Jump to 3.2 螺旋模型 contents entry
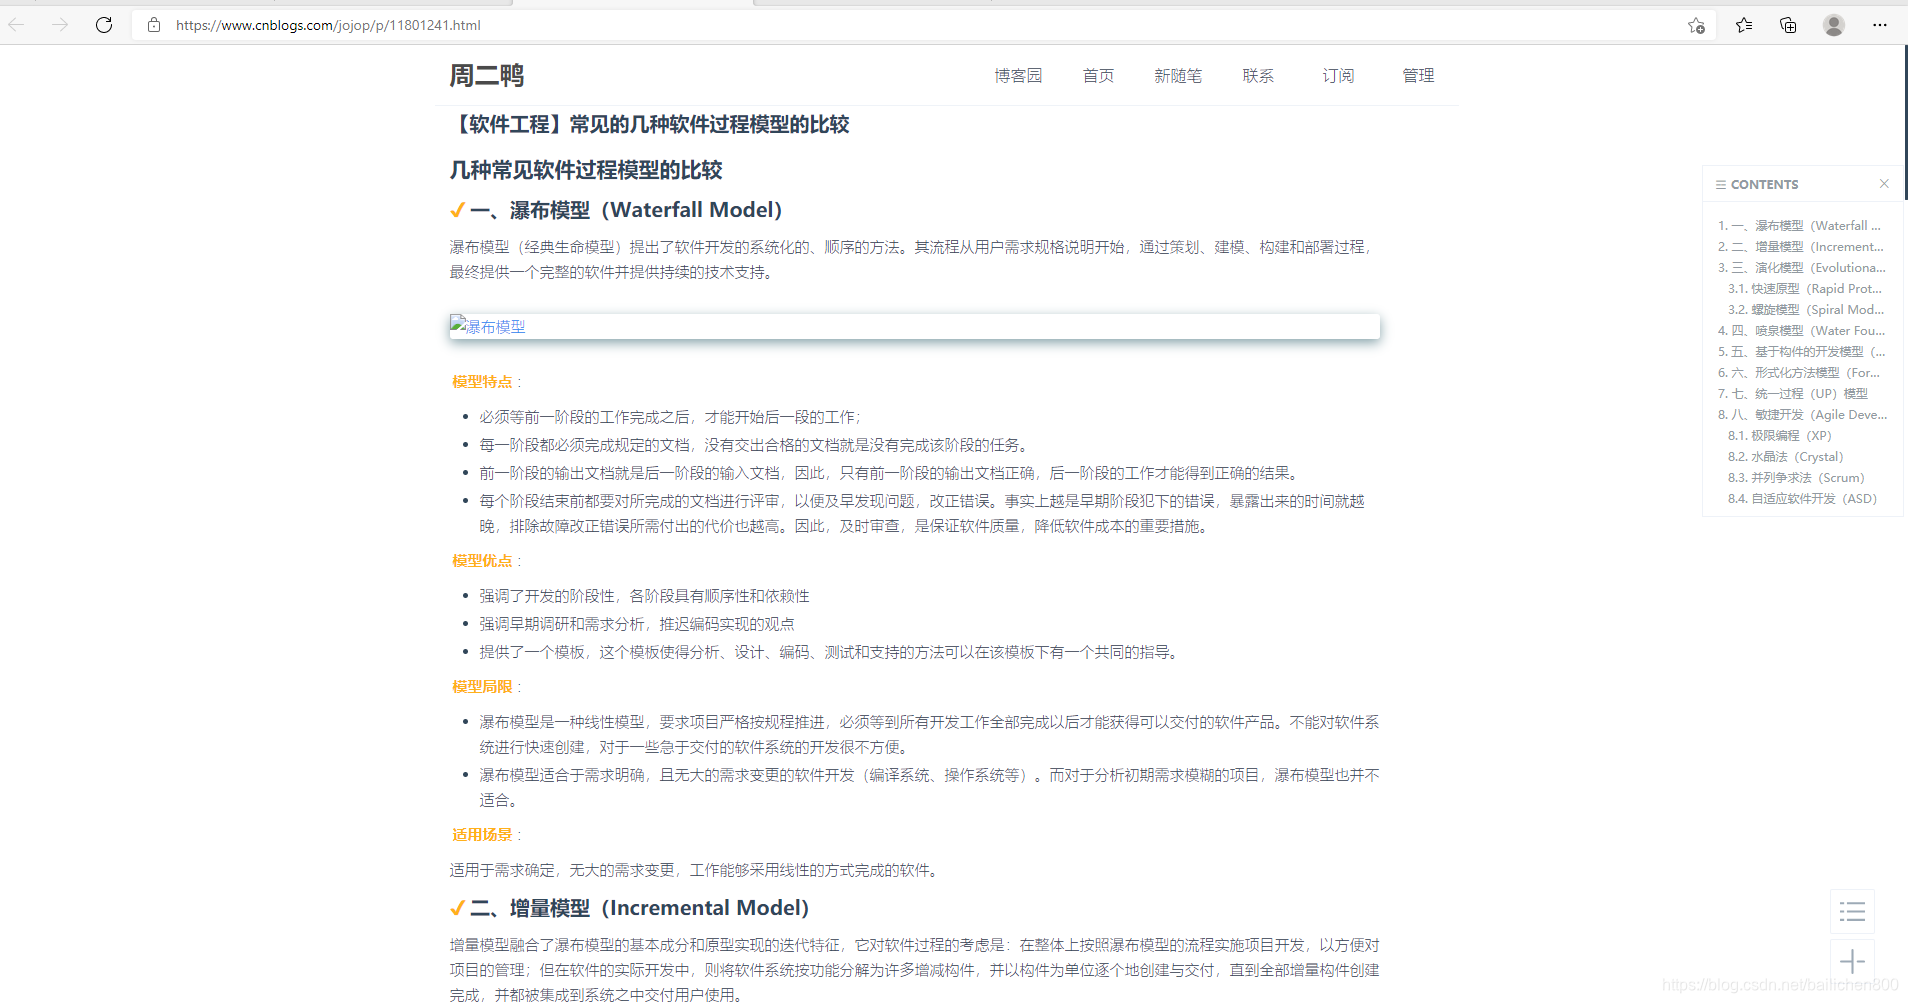Screen dimensions: 1908x1003 pyautogui.click(x=1801, y=309)
